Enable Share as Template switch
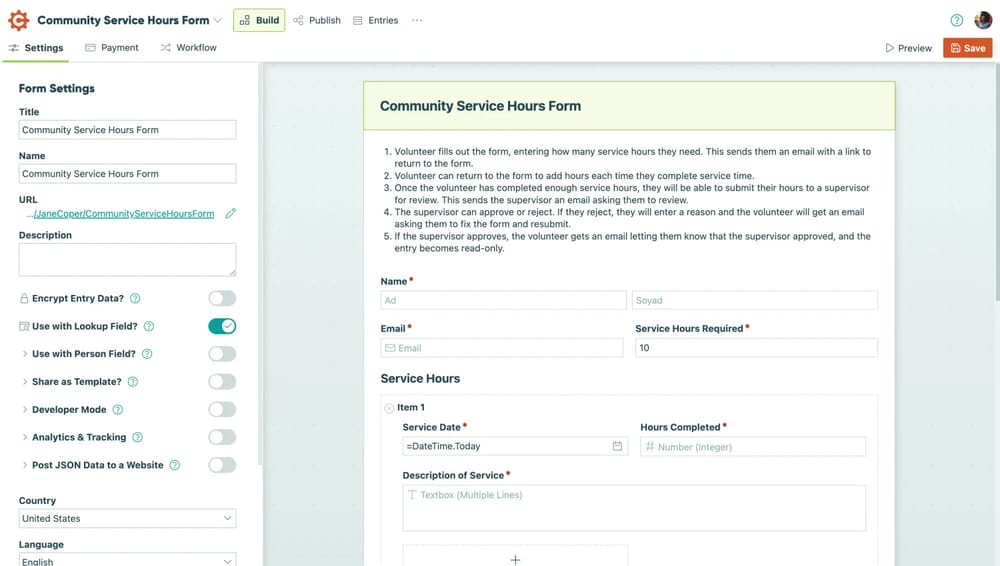Viewport: 1000px width, 566px height. 222,382
